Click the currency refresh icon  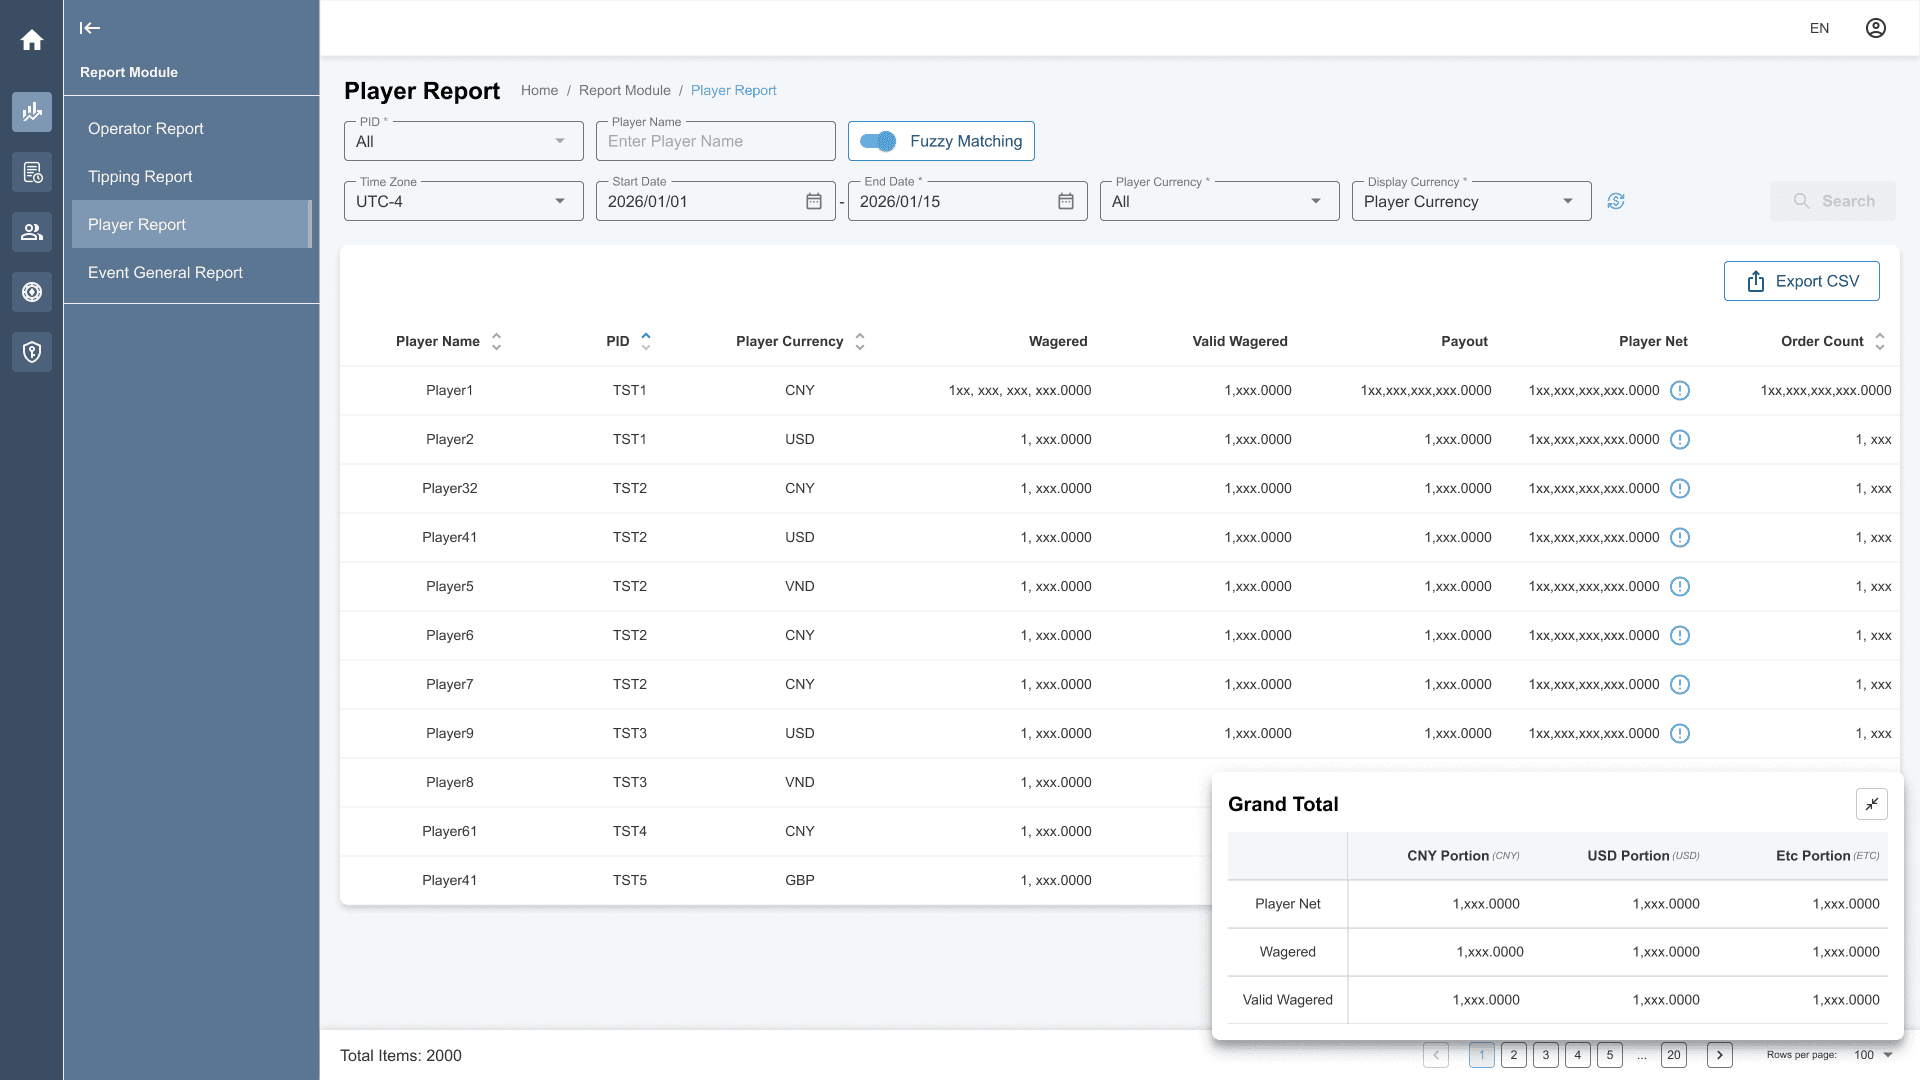(1625, 202)
